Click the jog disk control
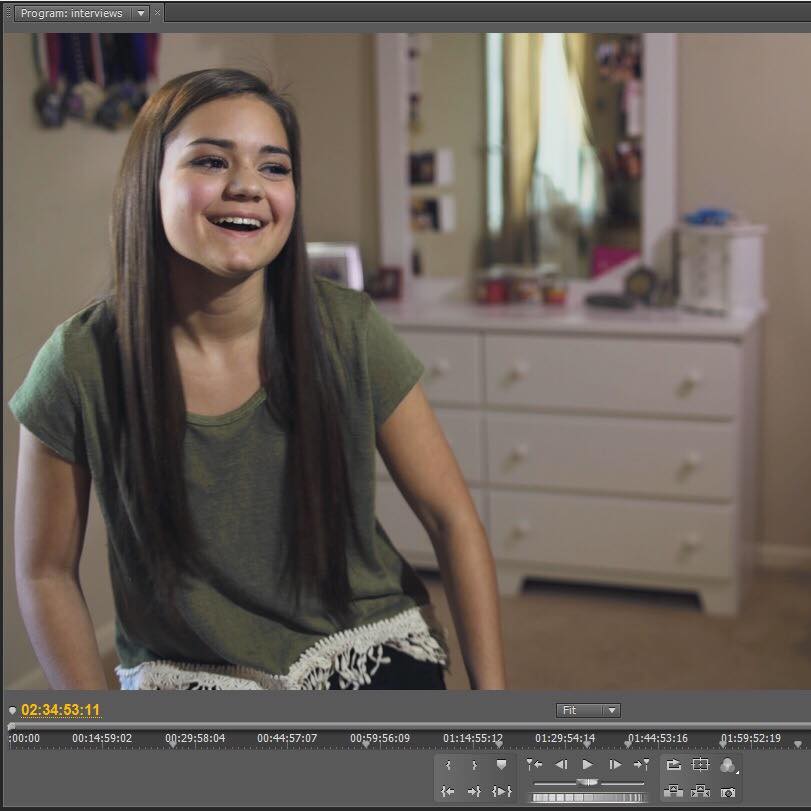 coord(588,798)
